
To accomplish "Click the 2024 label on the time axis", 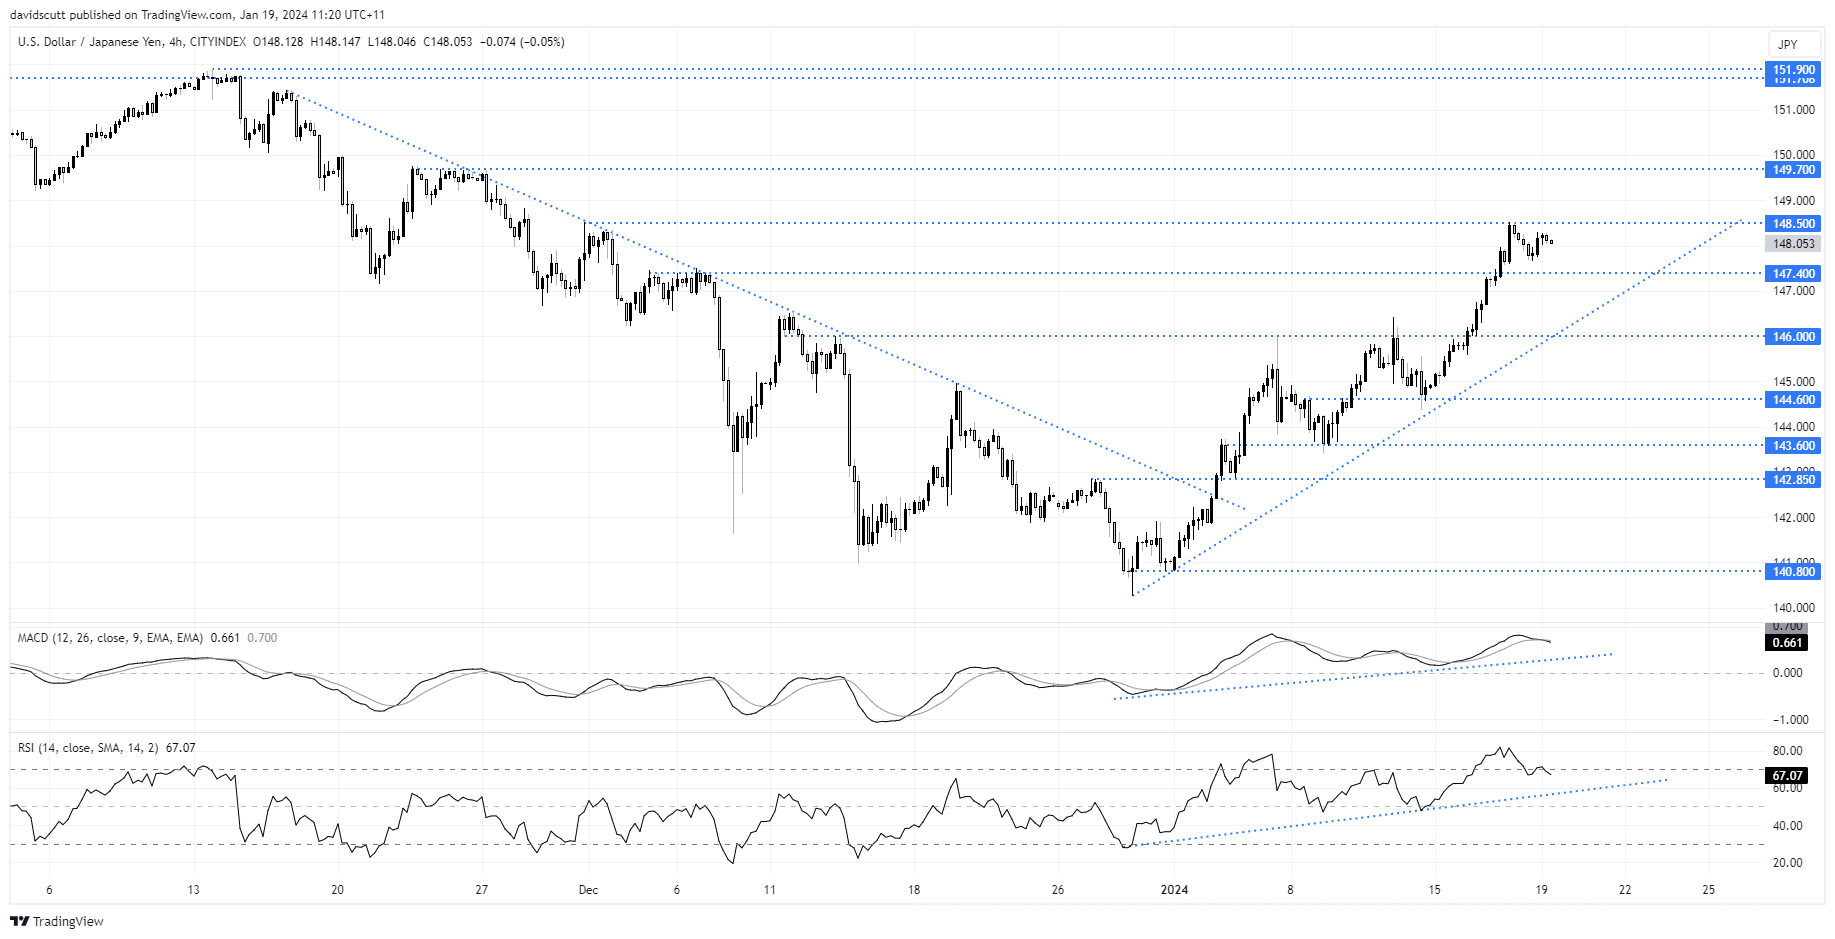I will coord(1174,890).
